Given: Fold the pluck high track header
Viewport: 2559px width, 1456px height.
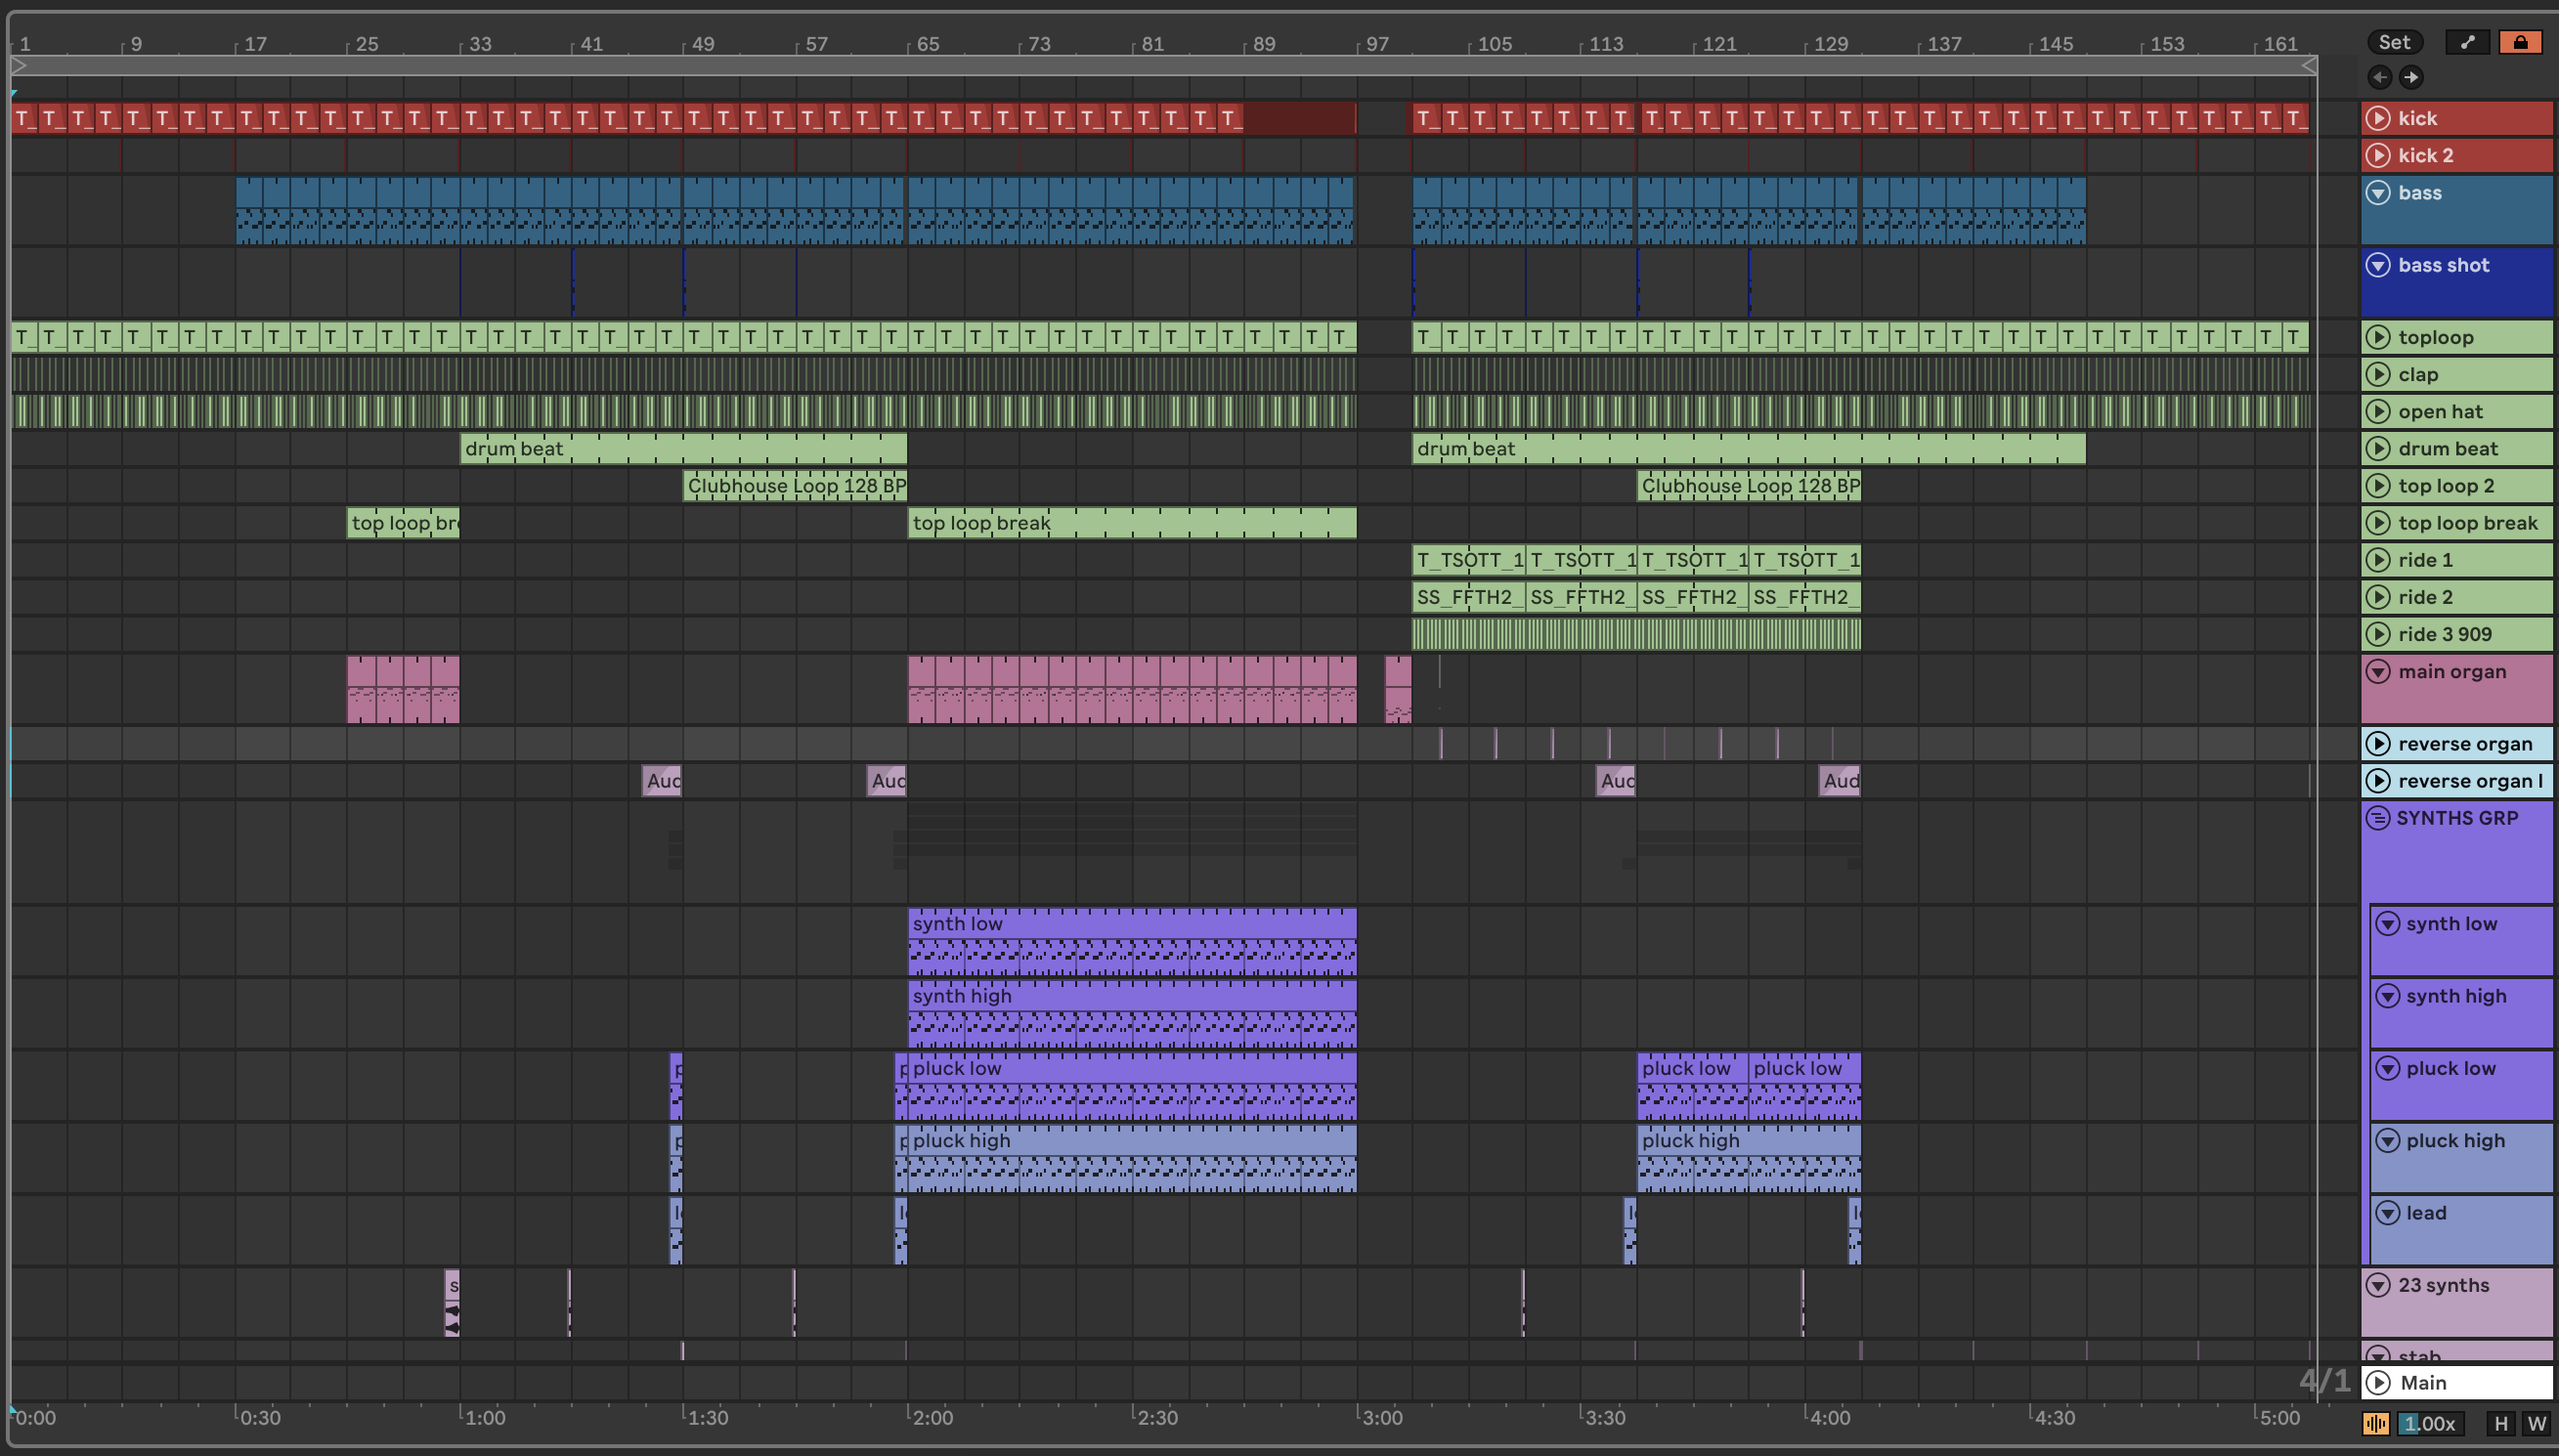Looking at the screenshot, I should (x=2387, y=1140).
